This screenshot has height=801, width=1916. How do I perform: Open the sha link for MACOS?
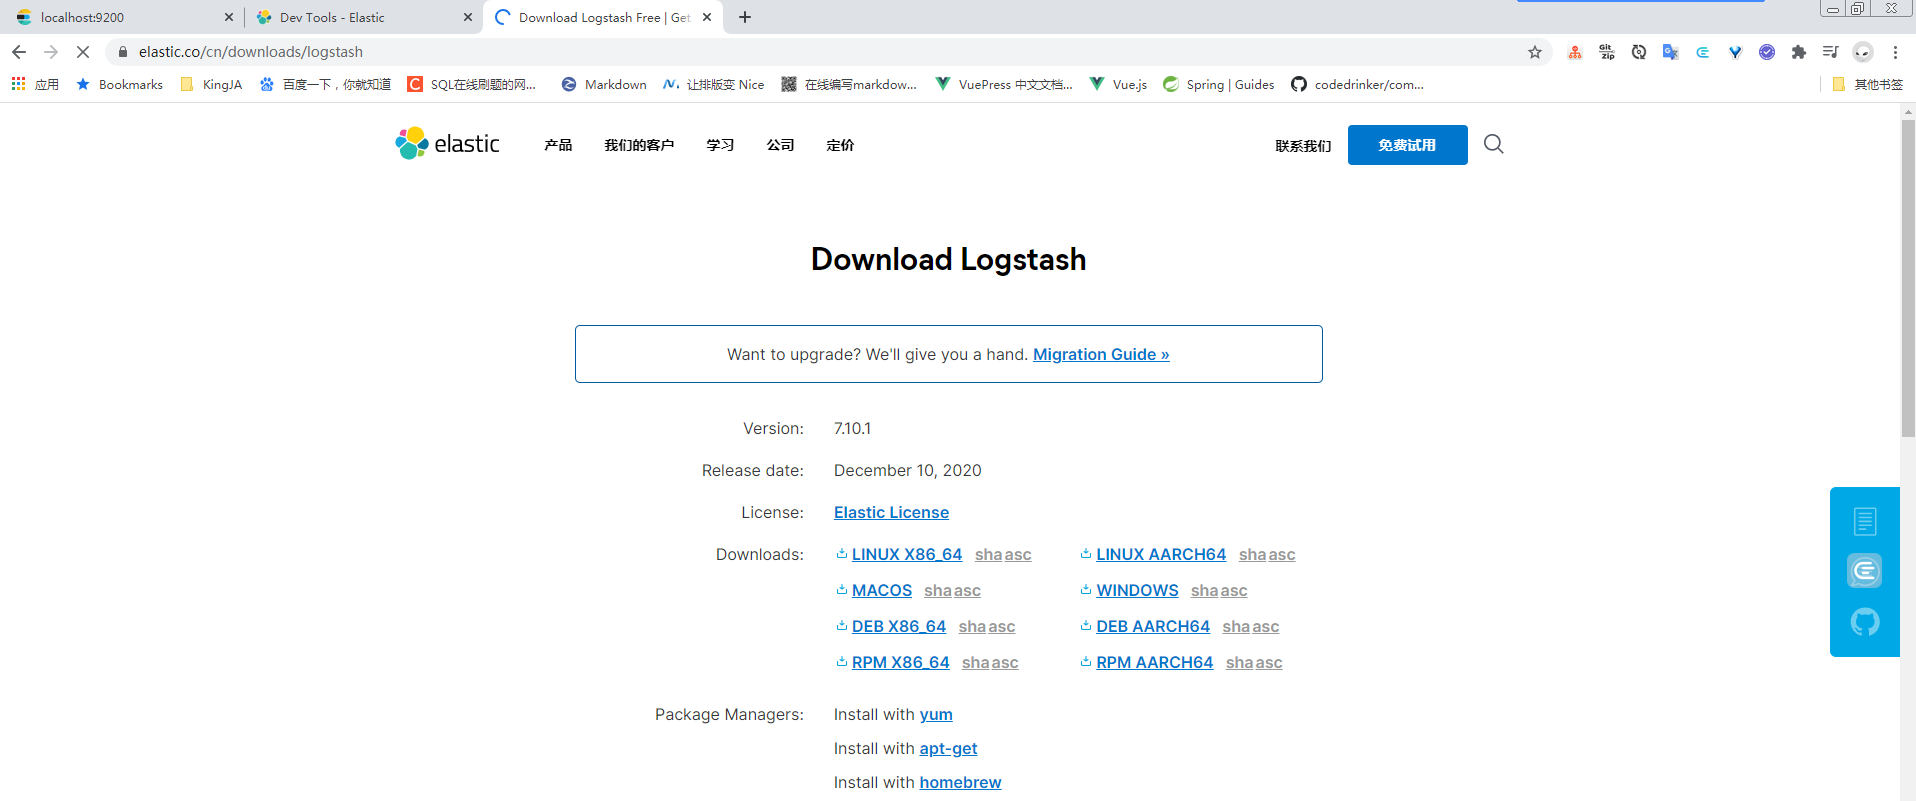tap(937, 590)
